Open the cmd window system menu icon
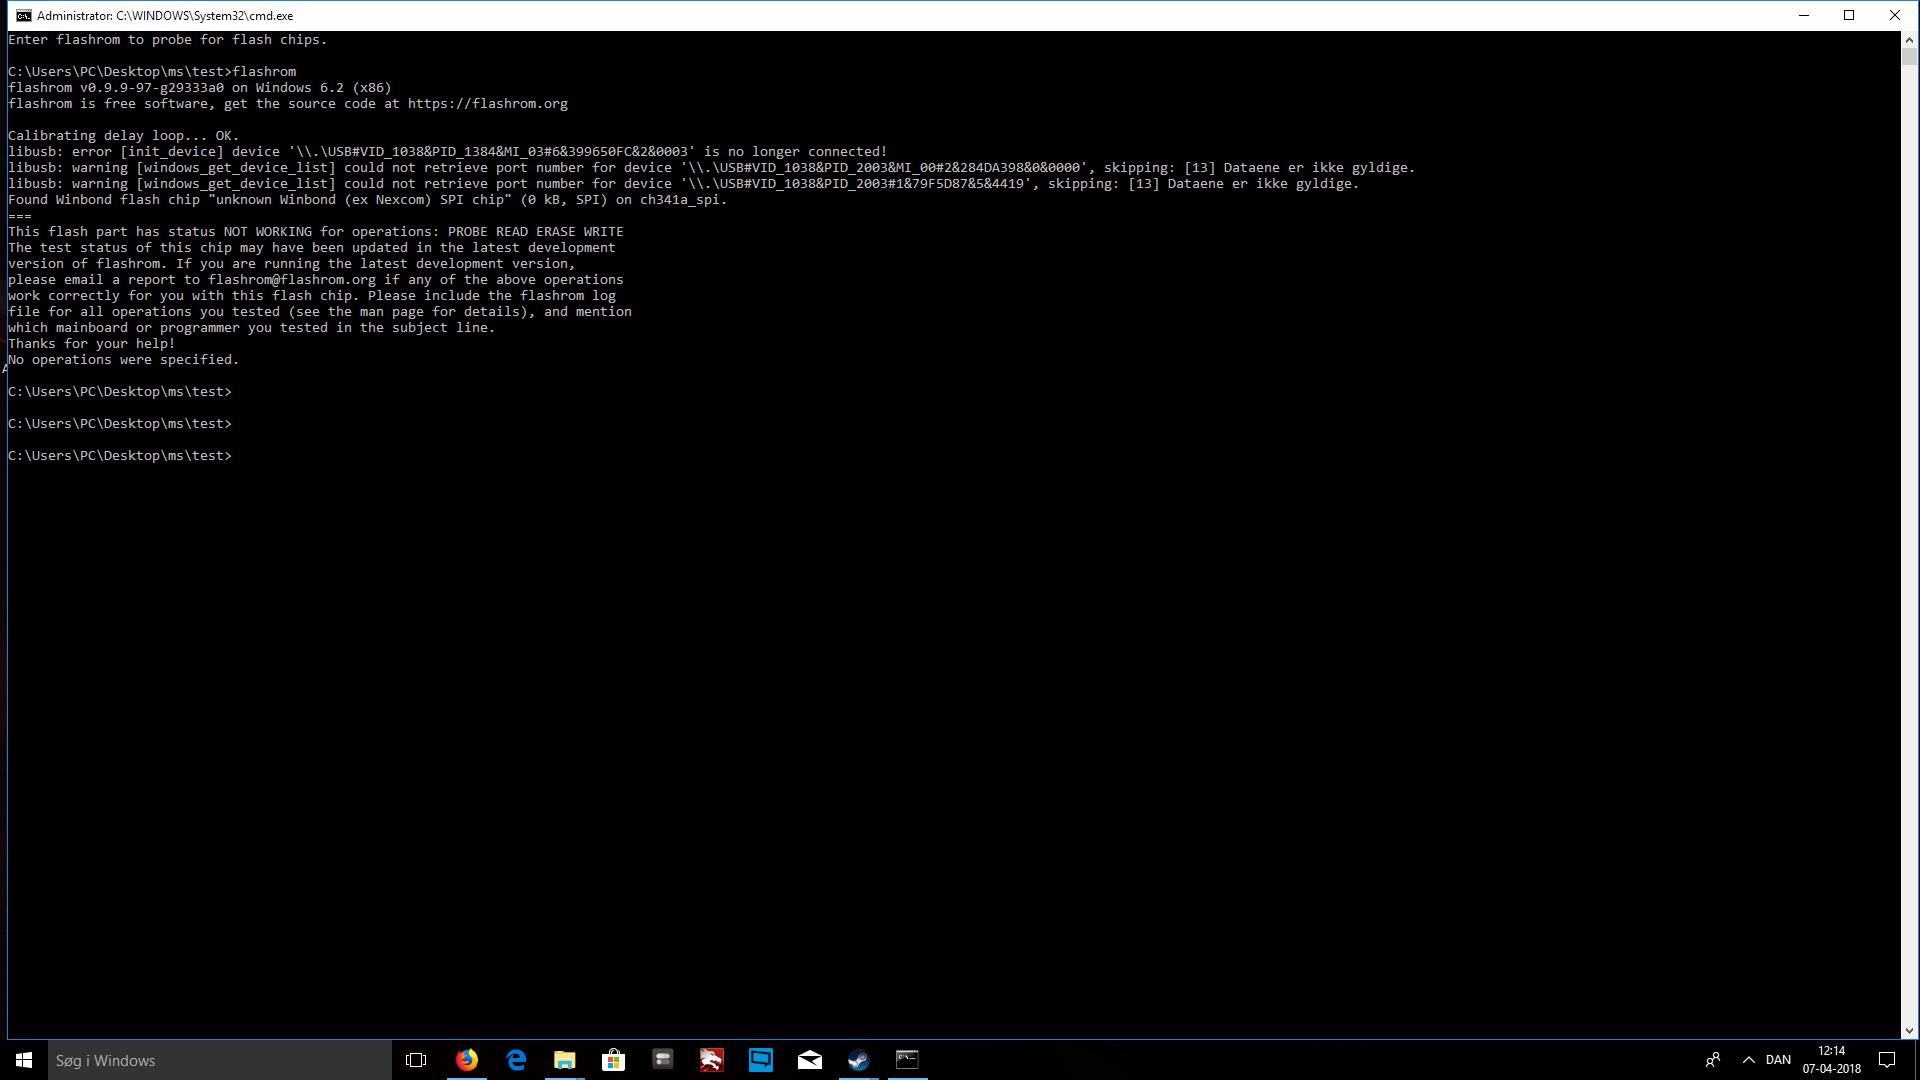1920x1080 pixels. coord(23,15)
